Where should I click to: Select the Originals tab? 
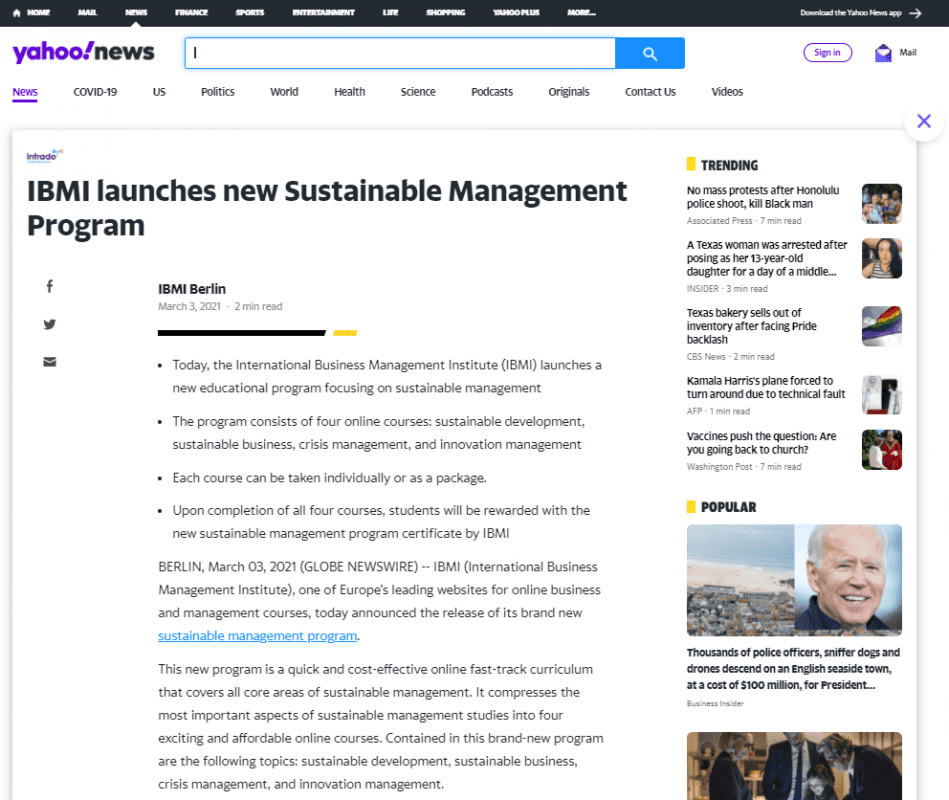(x=569, y=92)
